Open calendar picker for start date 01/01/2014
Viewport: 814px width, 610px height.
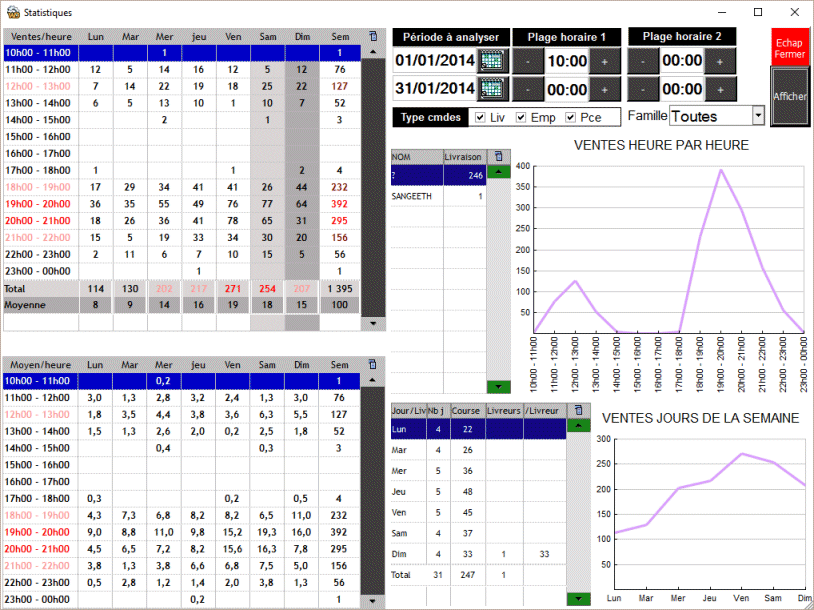click(492, 60)
